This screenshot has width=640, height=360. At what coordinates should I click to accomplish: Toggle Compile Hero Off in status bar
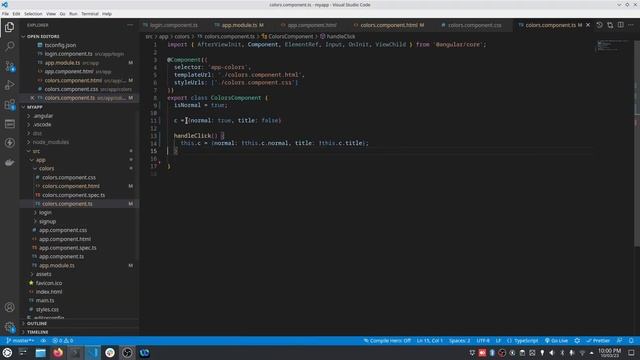(387, 340)
